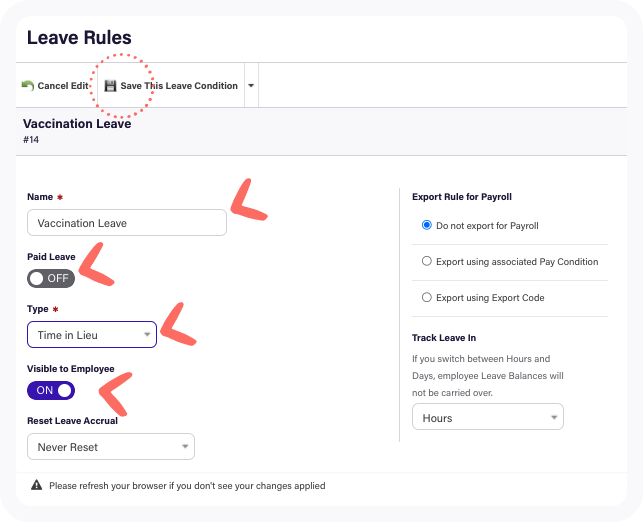
Task: Click the Cancel Edit button
Action: point(55,86)
